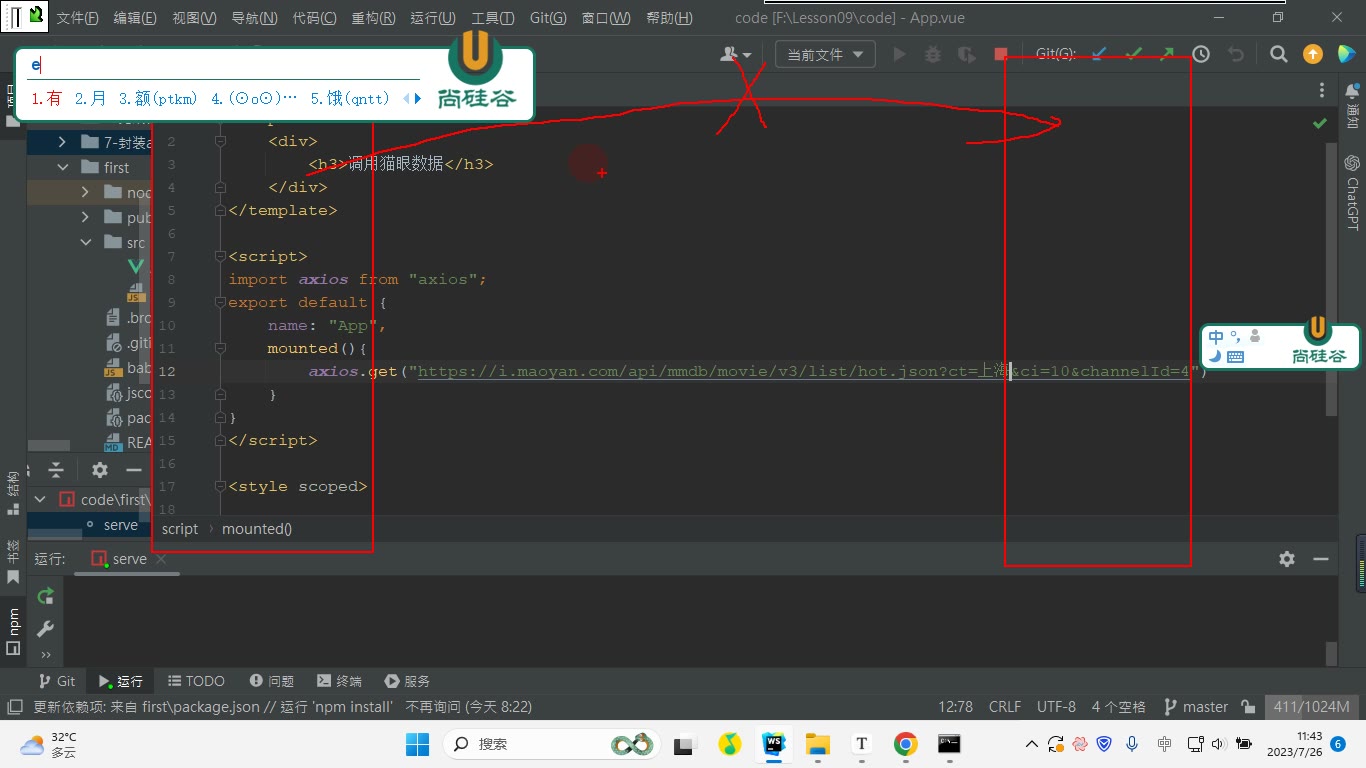Toggle read-only lock icon in status bar
Viewport: 1366px width, 768px height.
coord(1247,707)
